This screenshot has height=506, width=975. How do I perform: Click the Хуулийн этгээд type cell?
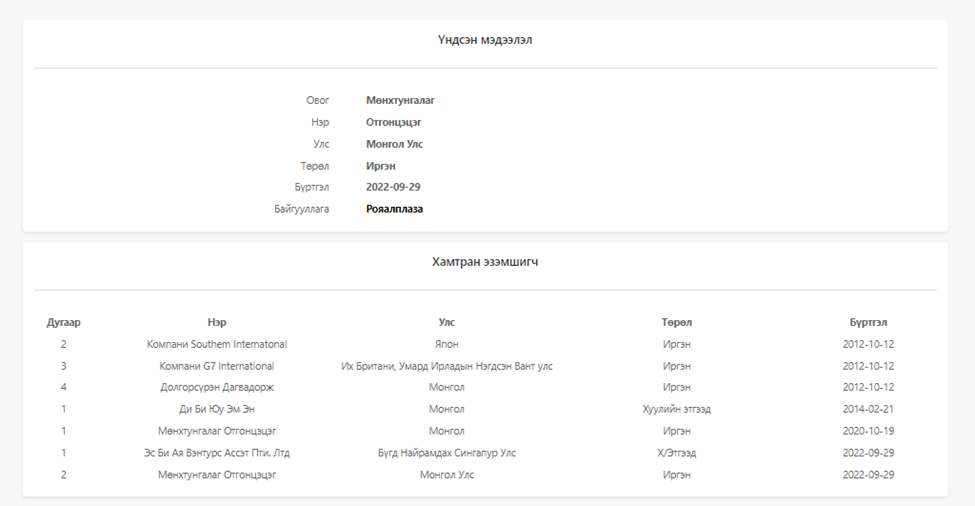coord(677,409)
